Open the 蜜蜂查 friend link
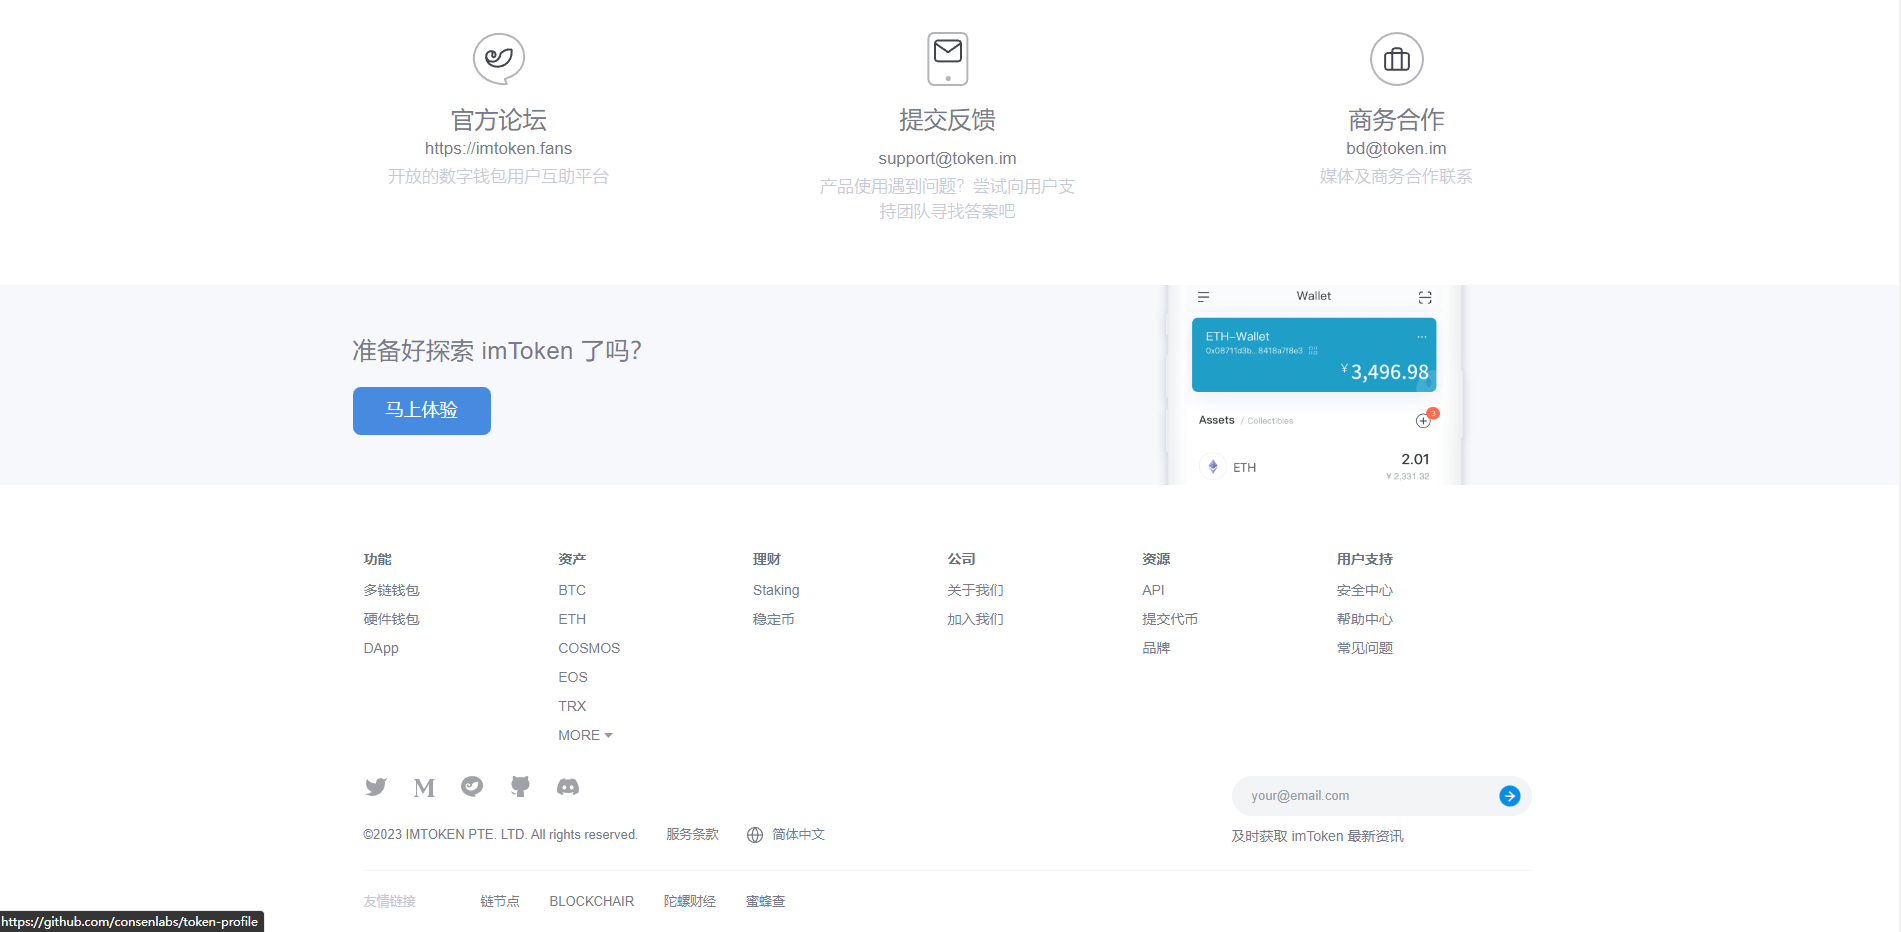The width and height of the screenshot is (1901, 932). (765, 902)
